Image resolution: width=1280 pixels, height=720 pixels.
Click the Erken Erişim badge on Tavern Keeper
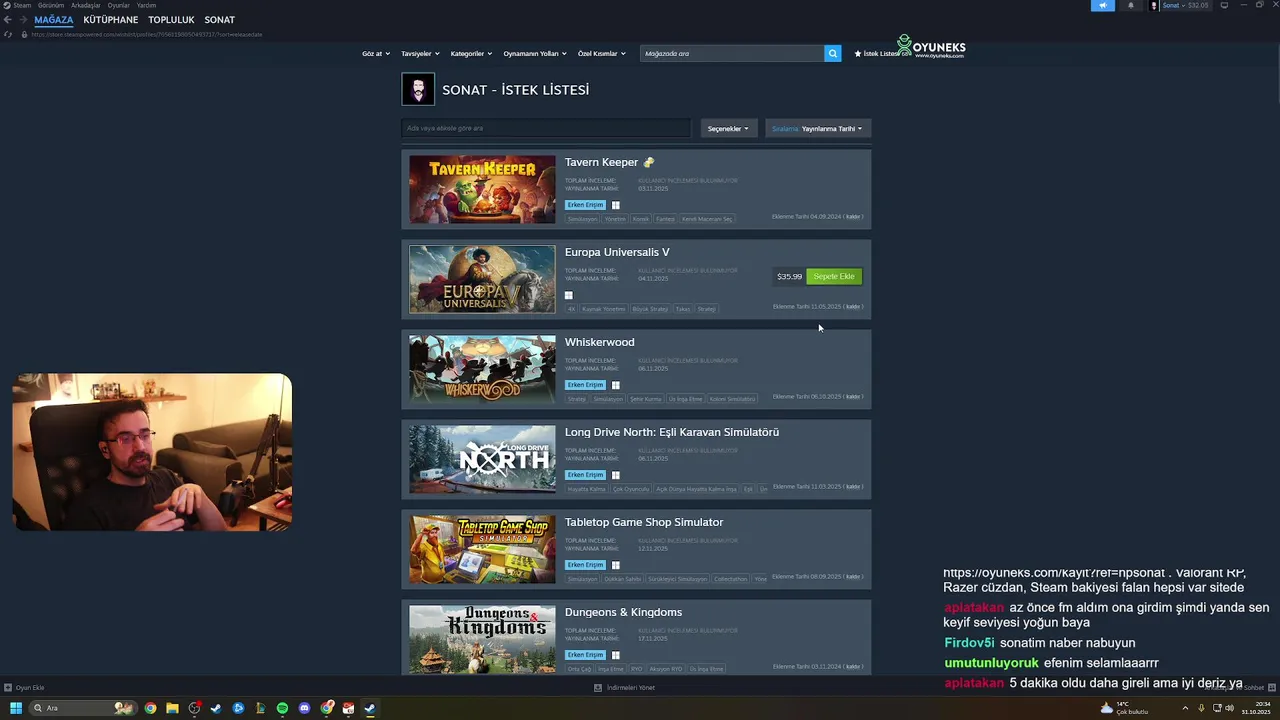586,205
